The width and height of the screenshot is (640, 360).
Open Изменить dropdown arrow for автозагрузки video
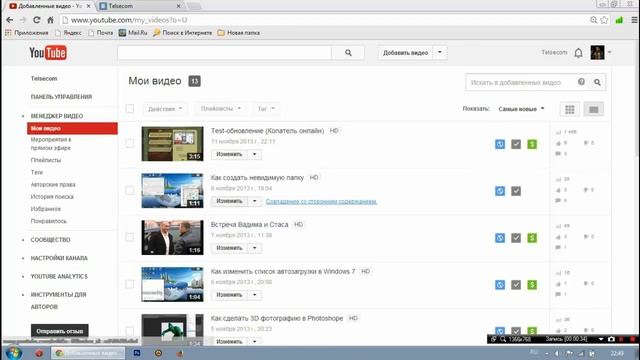click(x=254, y=295)
